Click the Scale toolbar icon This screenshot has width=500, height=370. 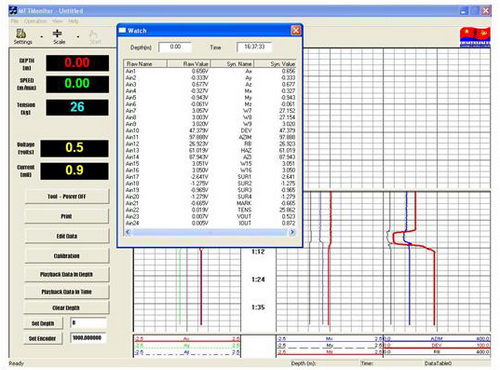click(58, 36)
